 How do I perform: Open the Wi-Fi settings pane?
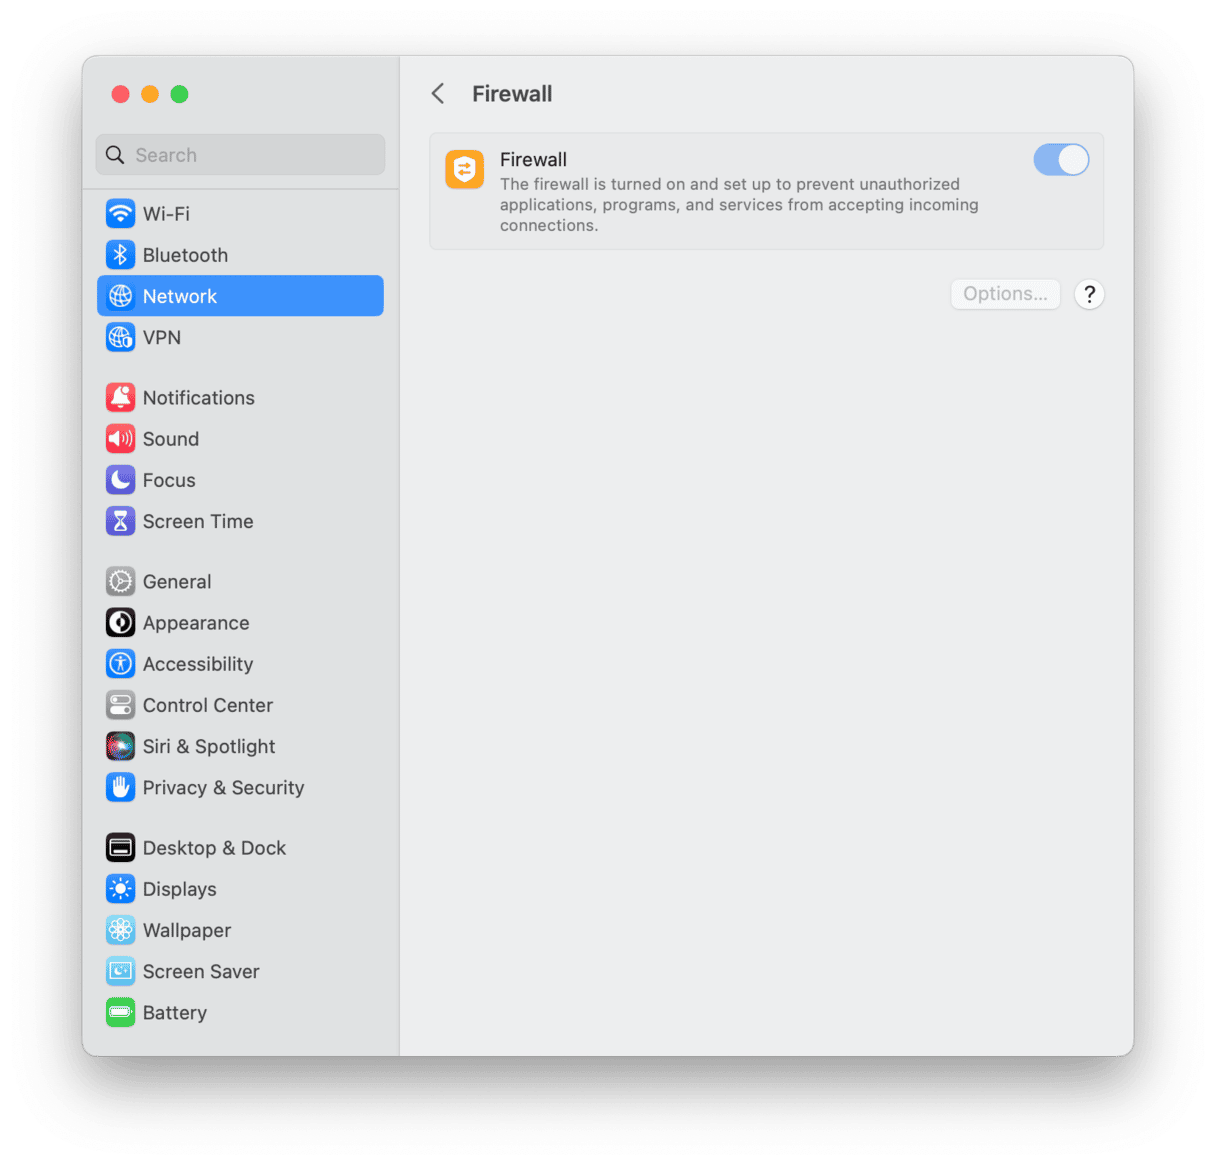point(240,214)
